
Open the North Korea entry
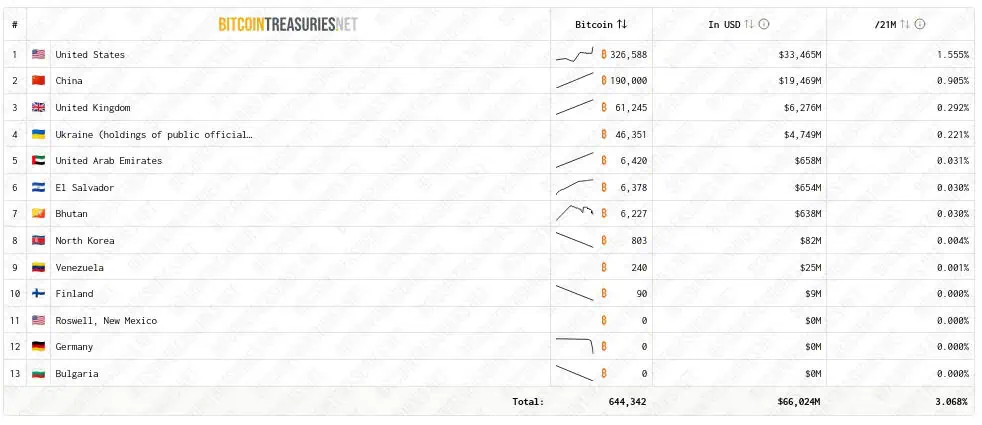coord(85,241)
